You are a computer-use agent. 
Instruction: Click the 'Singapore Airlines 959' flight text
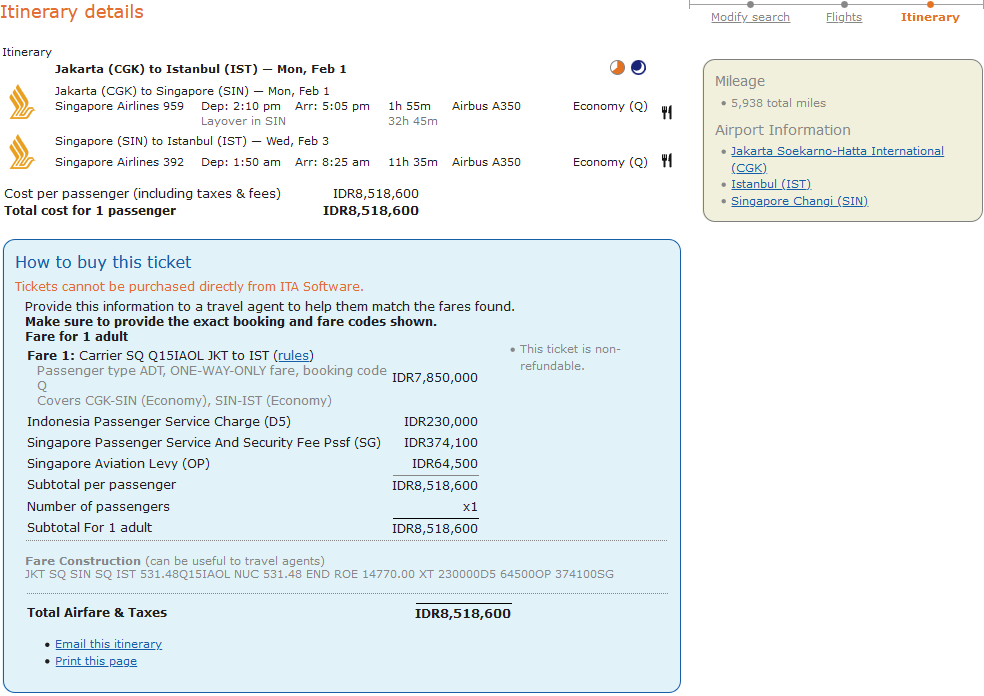119,106
